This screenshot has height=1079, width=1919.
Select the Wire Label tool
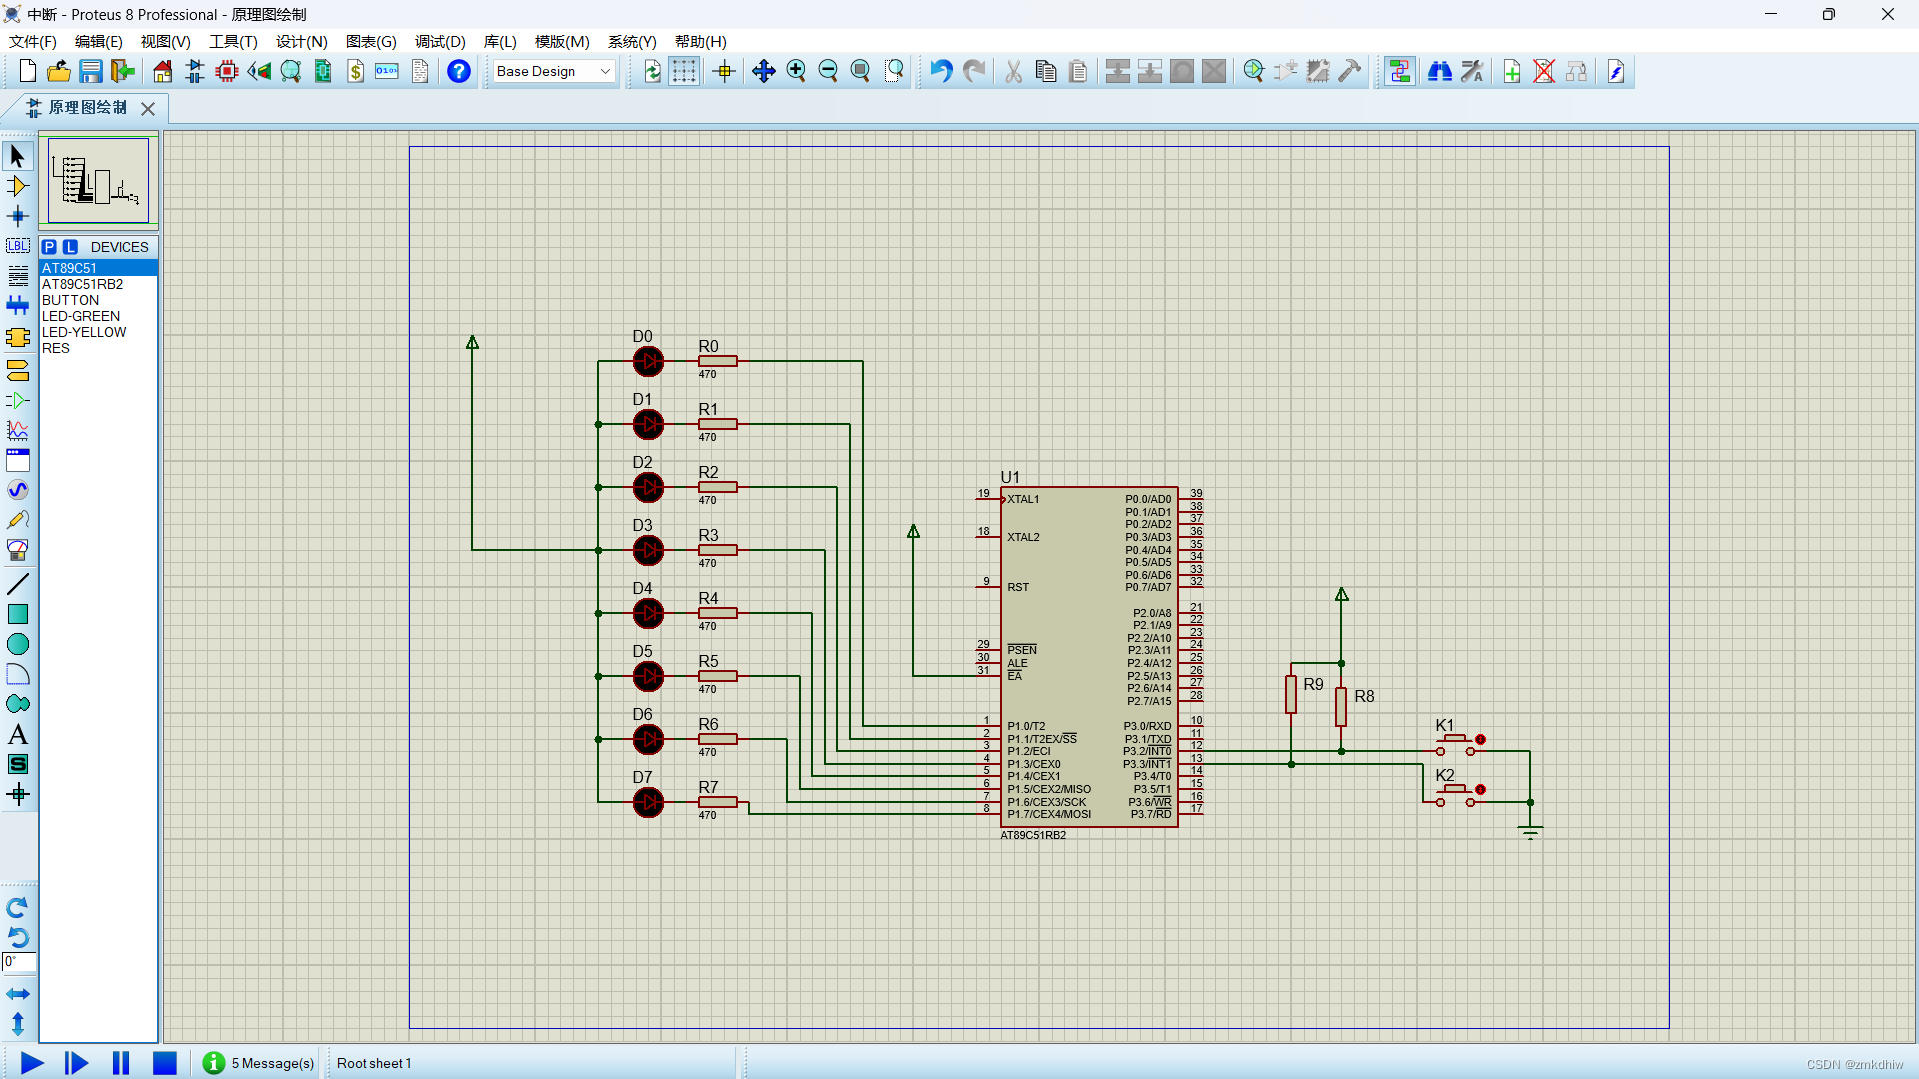tap(17, 246)
